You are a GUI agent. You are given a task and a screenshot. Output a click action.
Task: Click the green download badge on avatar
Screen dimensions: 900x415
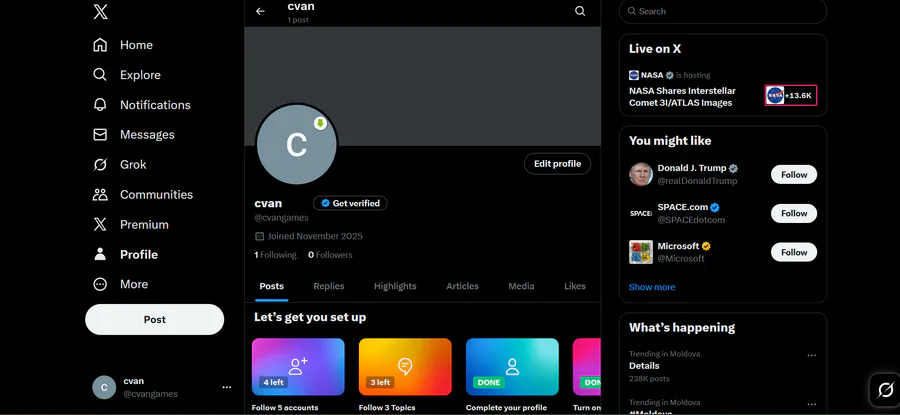tap(320, 123)
